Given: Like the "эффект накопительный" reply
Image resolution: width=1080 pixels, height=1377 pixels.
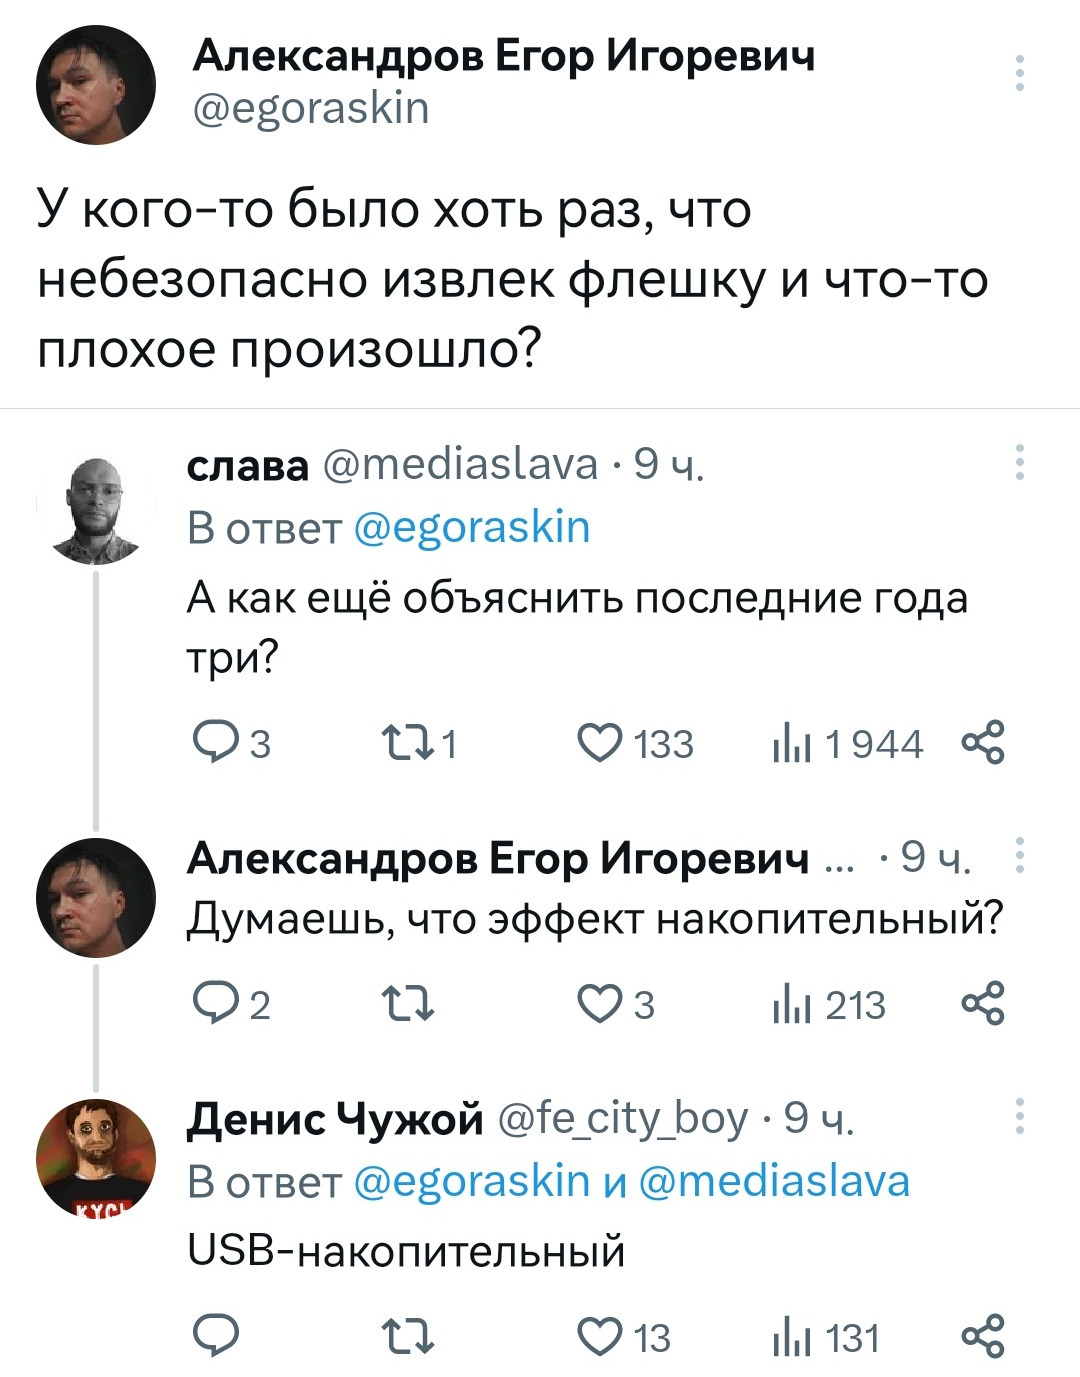Looking at the screenshot, I should coord(601,1004).
